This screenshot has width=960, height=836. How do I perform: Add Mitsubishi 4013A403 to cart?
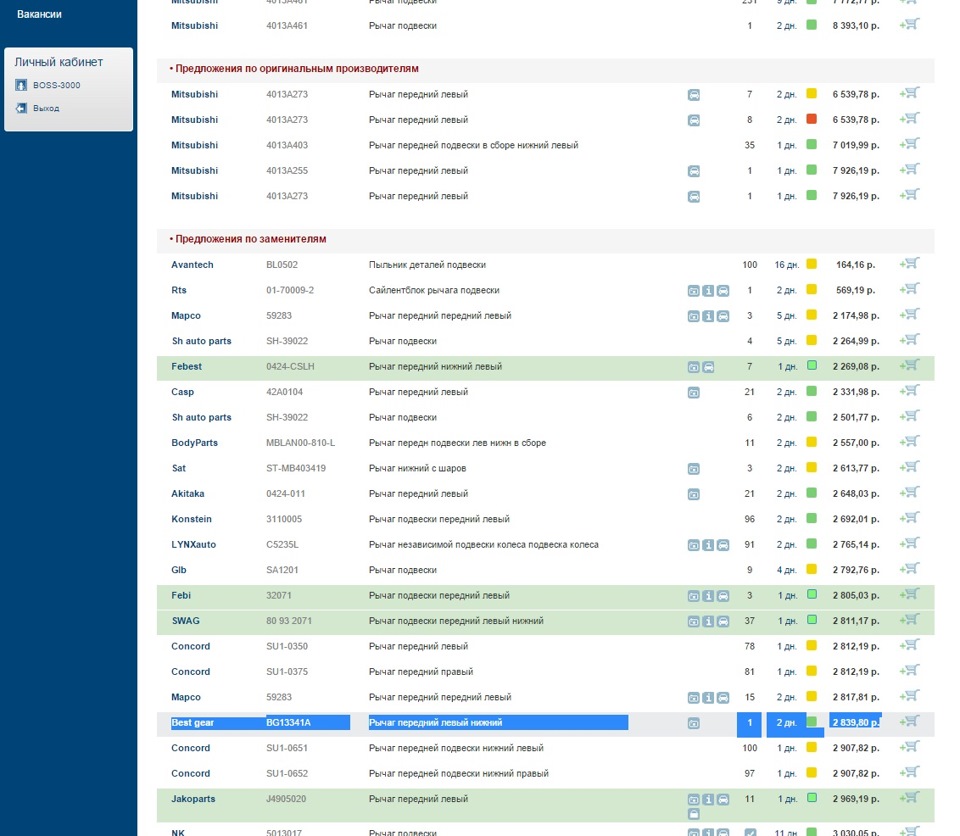click(x=910, y=144)
